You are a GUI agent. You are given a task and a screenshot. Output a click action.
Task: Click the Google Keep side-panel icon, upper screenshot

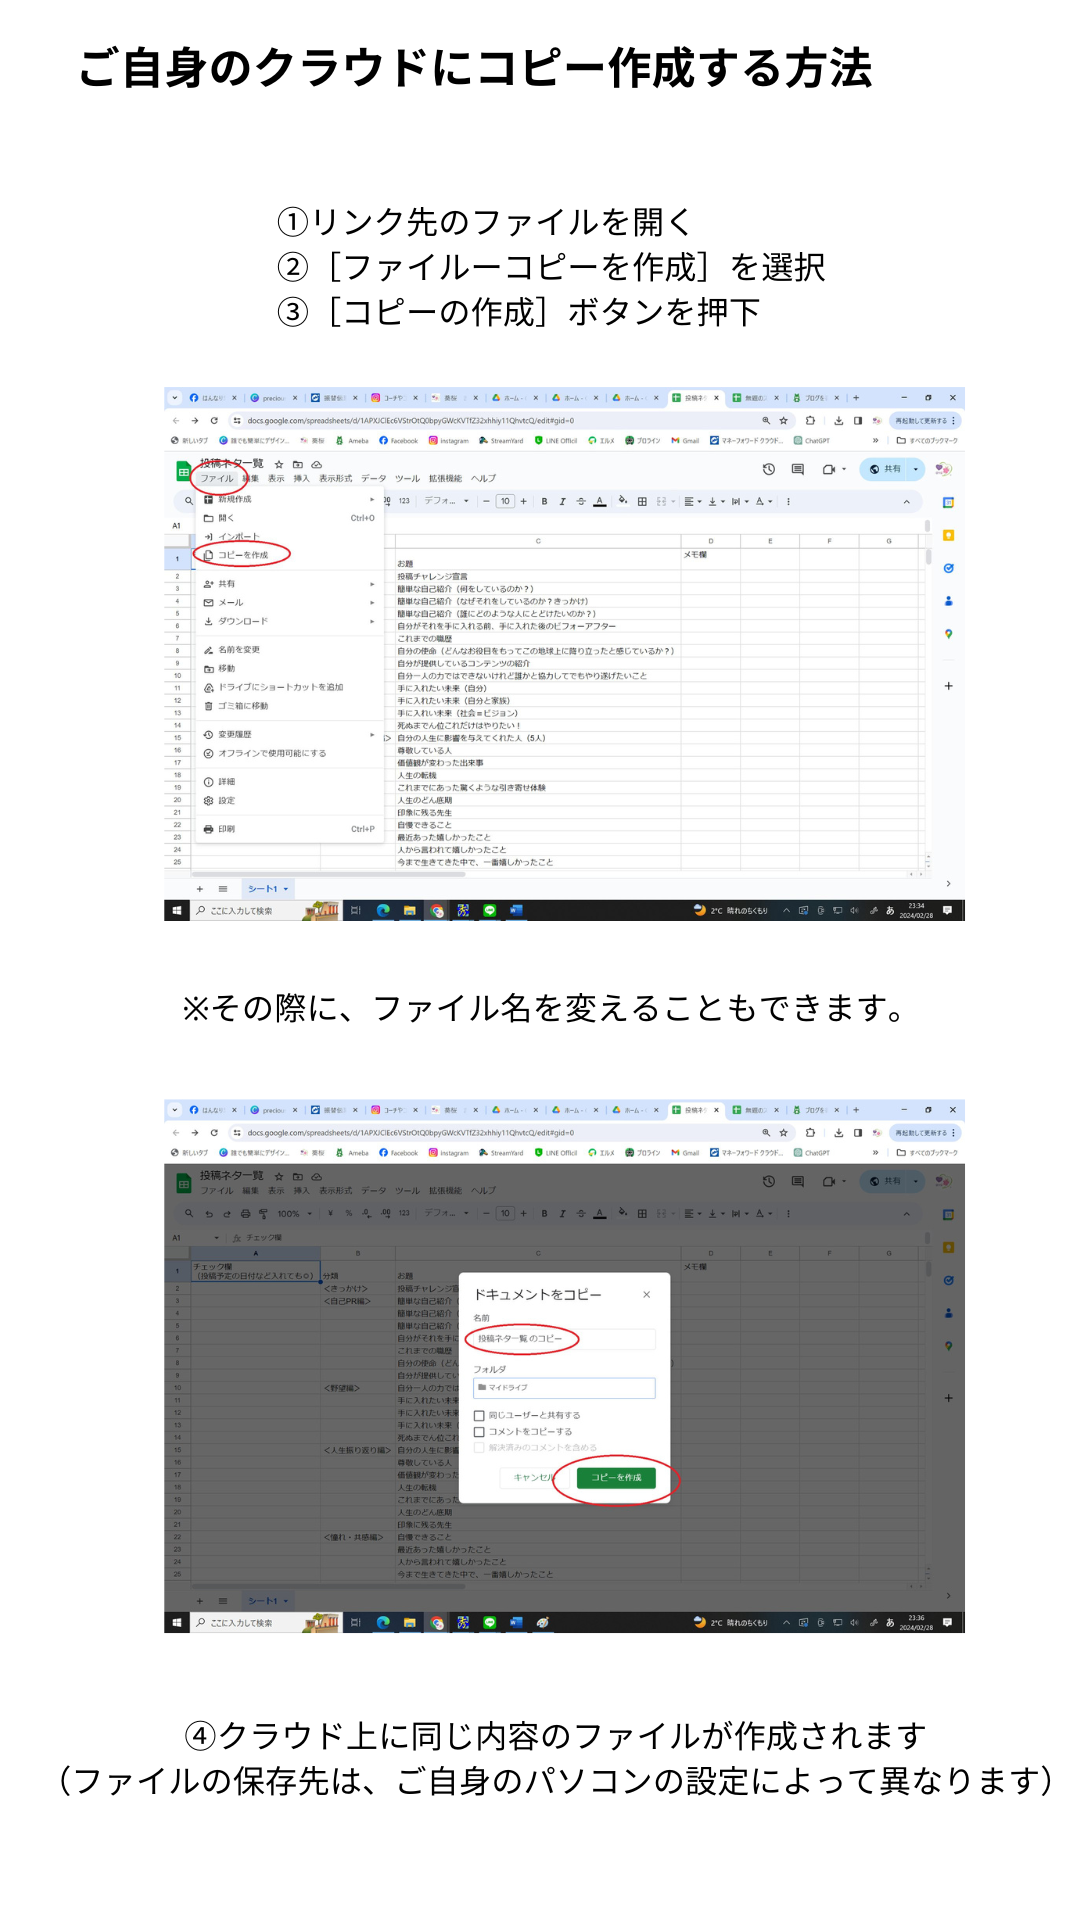pos(948,536)
